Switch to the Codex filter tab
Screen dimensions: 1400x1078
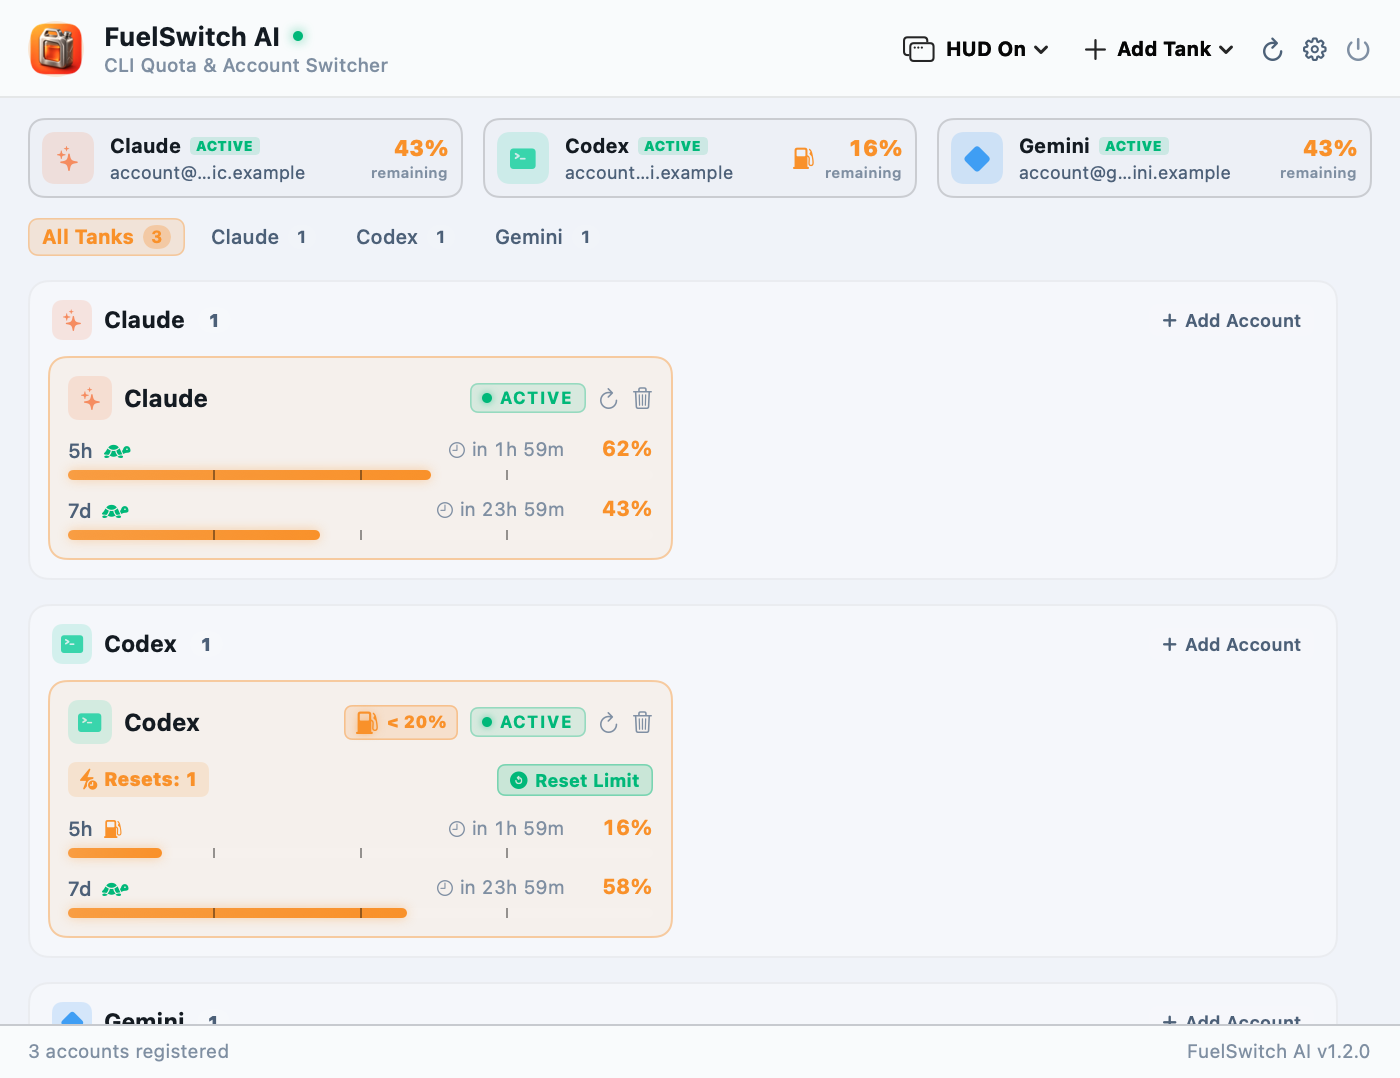click(x=401, y=237)
